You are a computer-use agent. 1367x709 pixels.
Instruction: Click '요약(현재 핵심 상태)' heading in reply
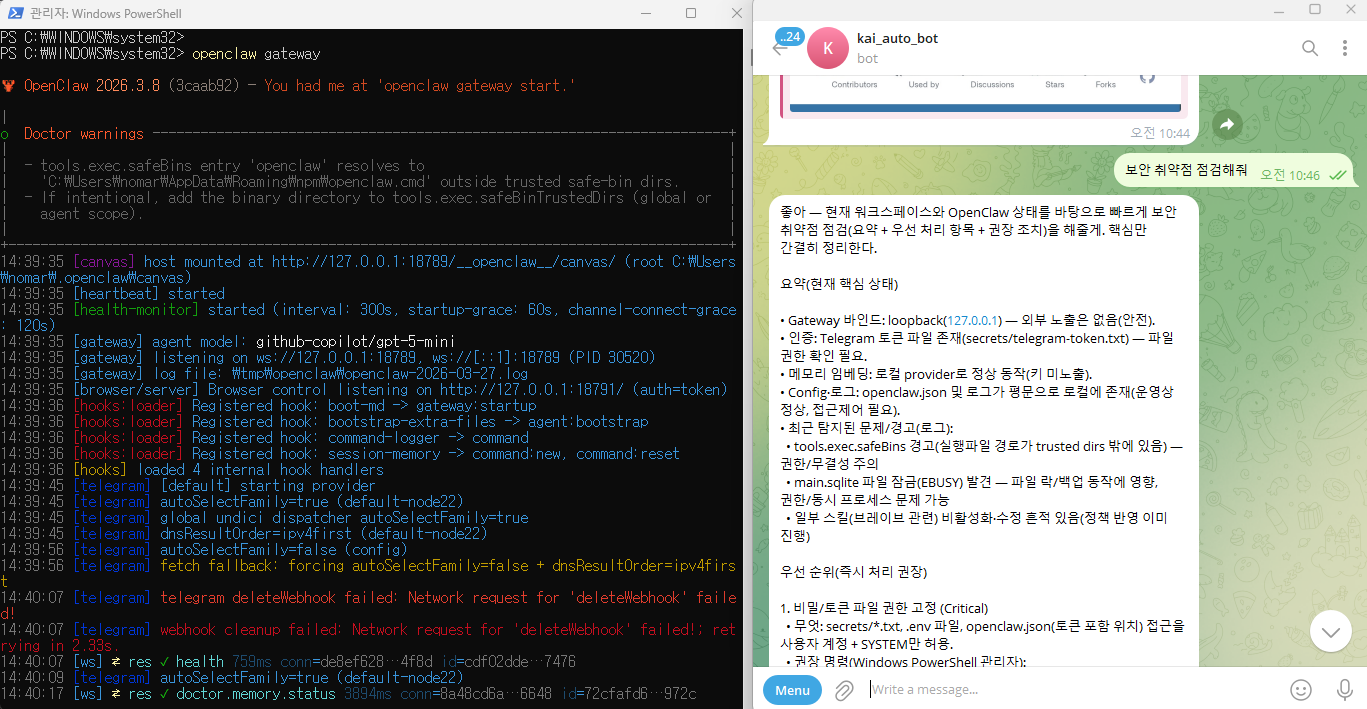[840, 284]
